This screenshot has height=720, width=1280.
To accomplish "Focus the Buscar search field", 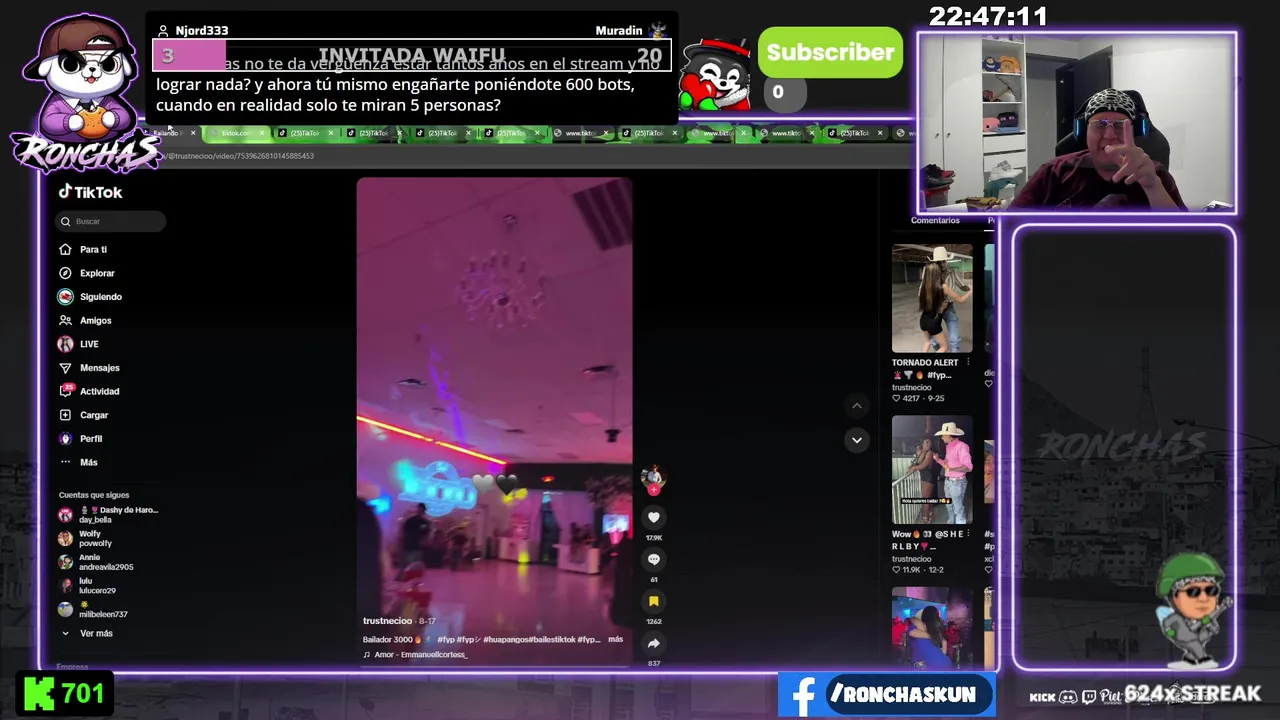I will 111,221.
